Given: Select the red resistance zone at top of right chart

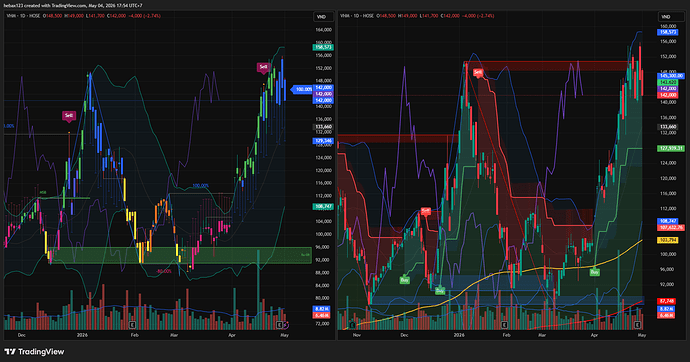Looking at the screenshot, I should tap(546, 66).
